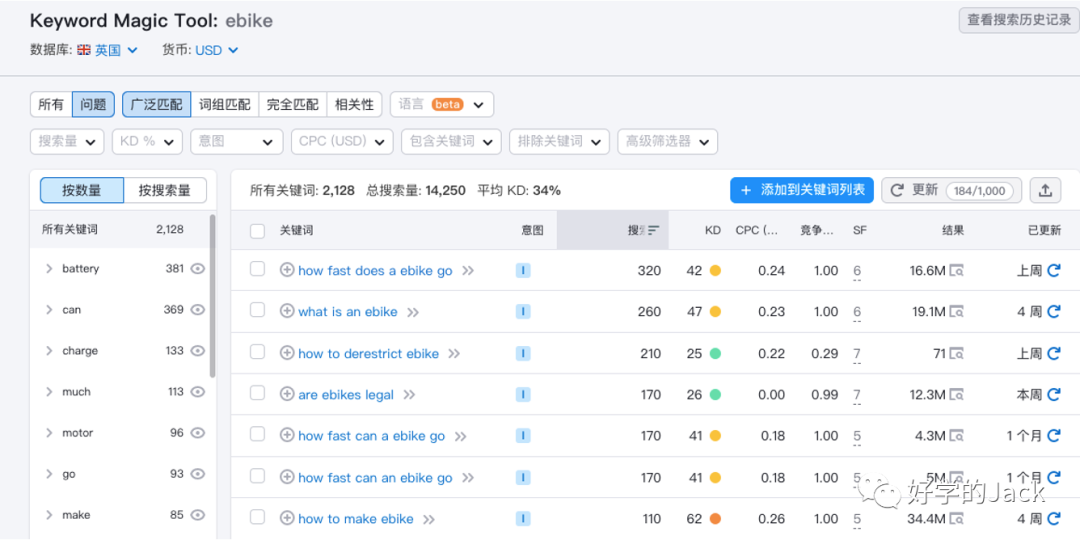Click the left group list scrollbar

213,296
